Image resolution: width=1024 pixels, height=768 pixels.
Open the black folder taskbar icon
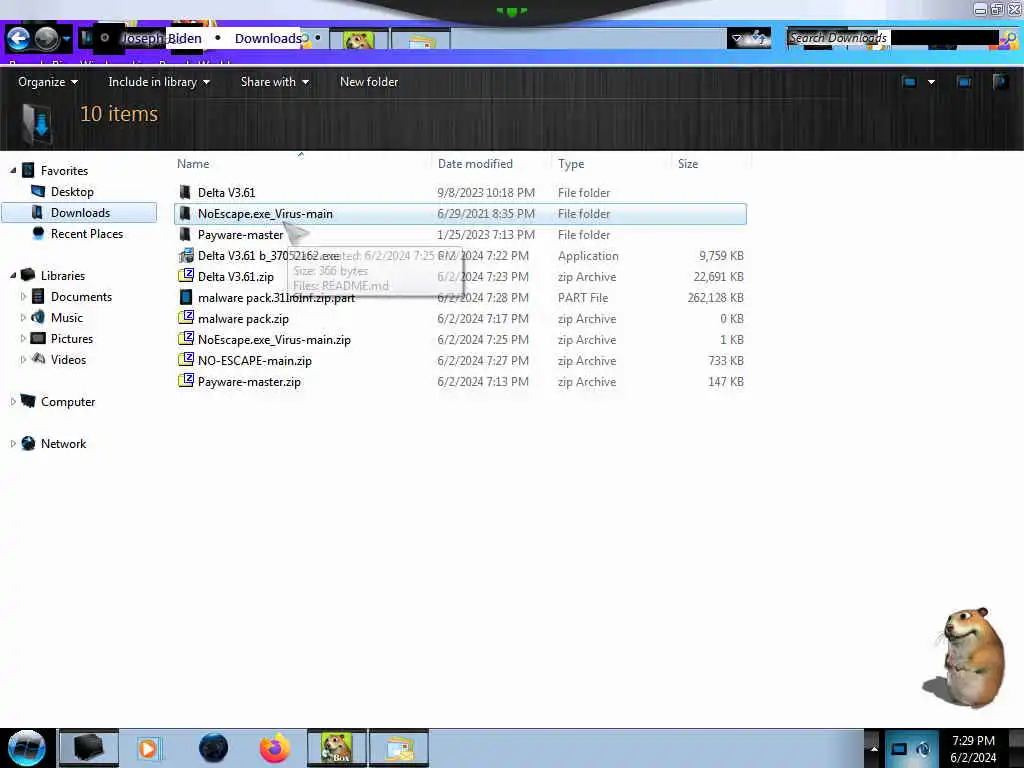pyautogui.click(x=89, y=748)
